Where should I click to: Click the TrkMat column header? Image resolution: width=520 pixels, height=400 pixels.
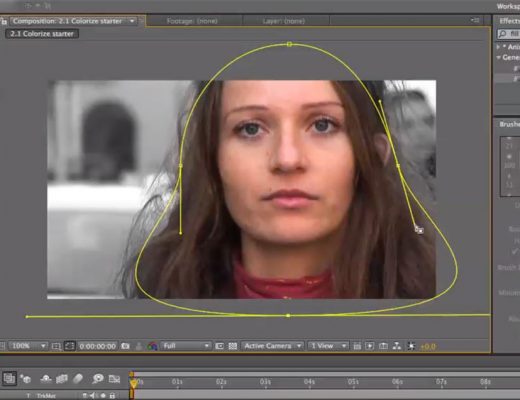click(x=46, y=396)
